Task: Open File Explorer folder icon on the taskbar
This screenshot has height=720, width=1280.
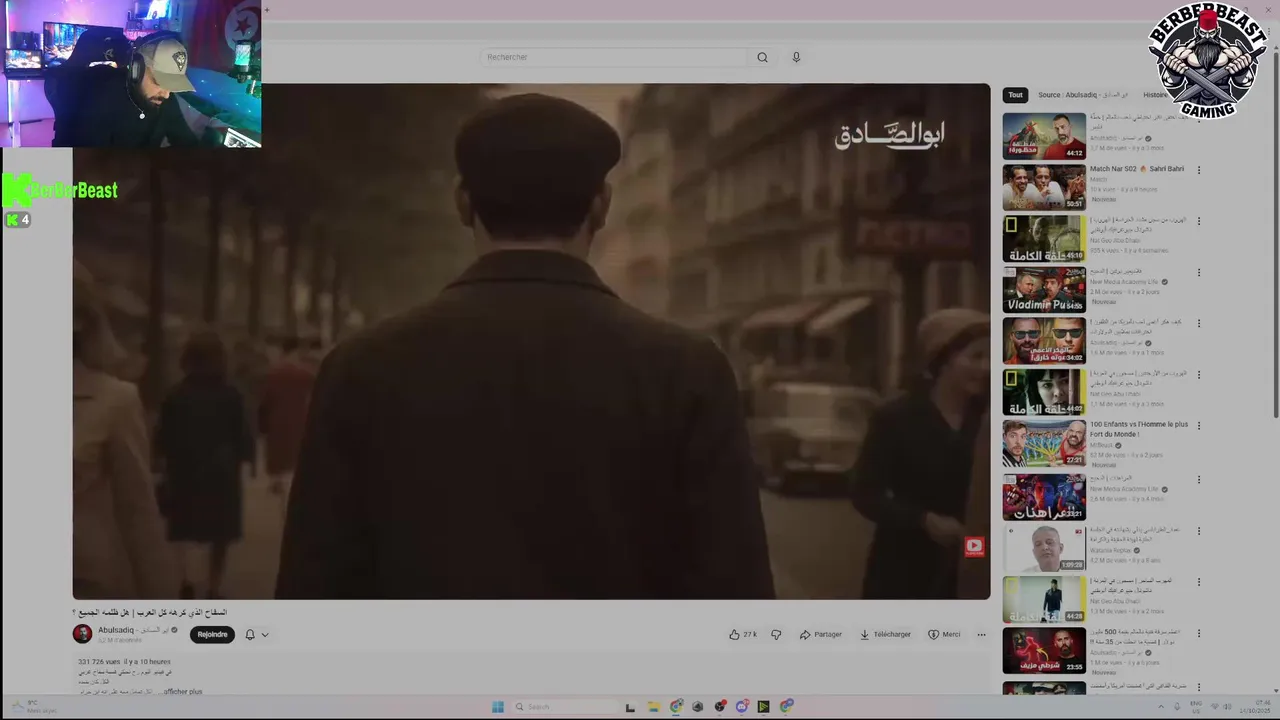Action: point(653,707)
